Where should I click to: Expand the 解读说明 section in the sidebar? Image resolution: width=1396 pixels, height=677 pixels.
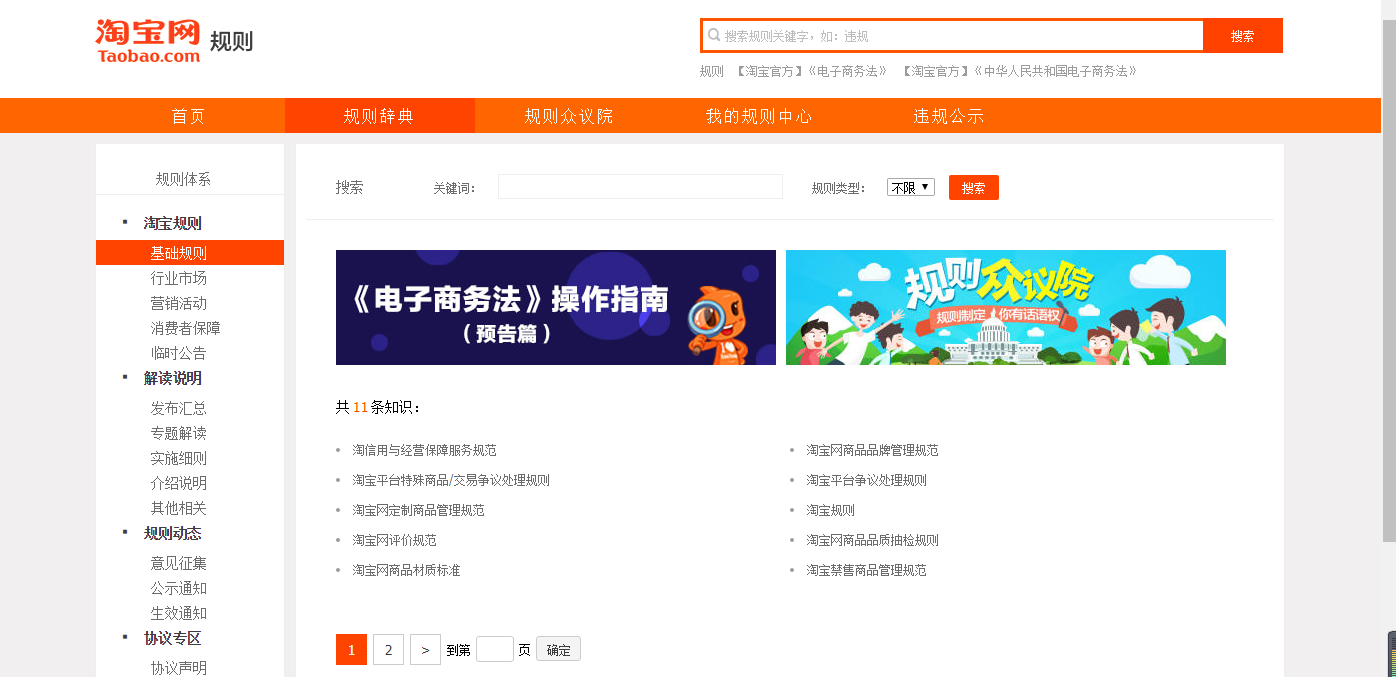click(172, 378)
